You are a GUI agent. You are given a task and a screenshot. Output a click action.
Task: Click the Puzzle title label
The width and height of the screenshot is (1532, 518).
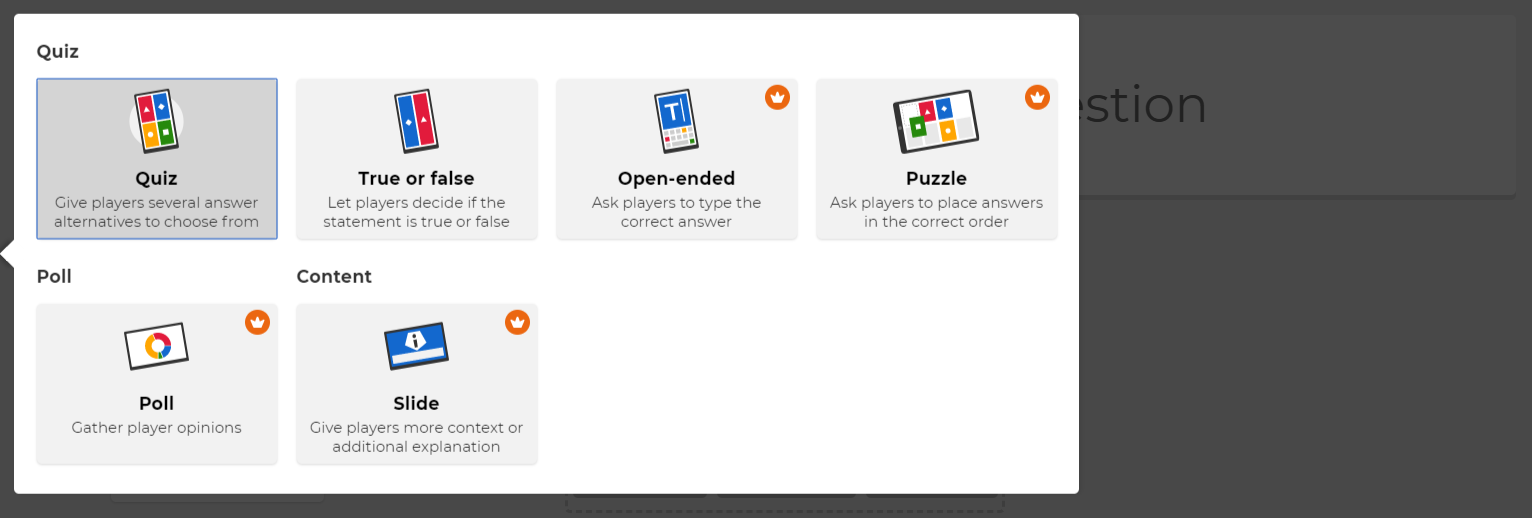coord(936,179)
